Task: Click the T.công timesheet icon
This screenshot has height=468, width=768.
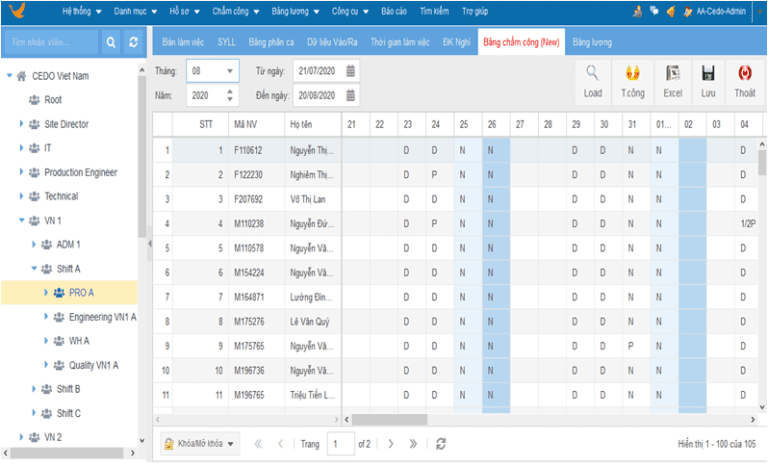Action: click(631, 74)
